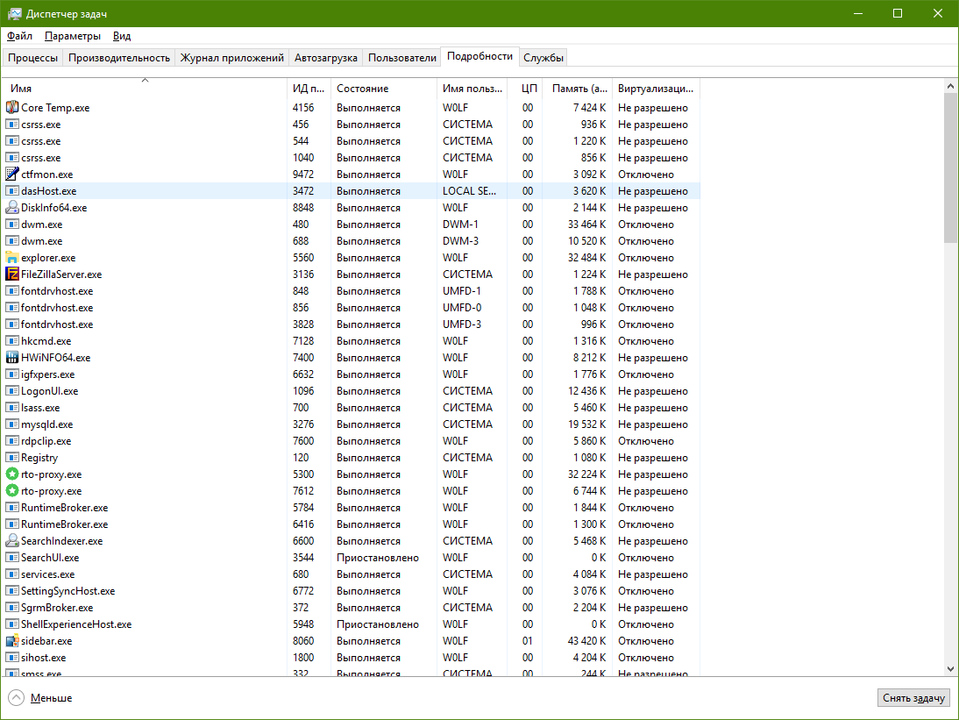959x720 pixels.
Task: Click the Registry process icon
Action: coord(12,458)
